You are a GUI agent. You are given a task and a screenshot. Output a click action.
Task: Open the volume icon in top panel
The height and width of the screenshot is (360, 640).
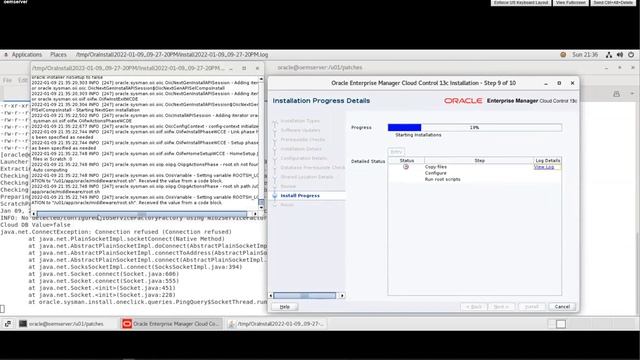click(x=620, y=55)
